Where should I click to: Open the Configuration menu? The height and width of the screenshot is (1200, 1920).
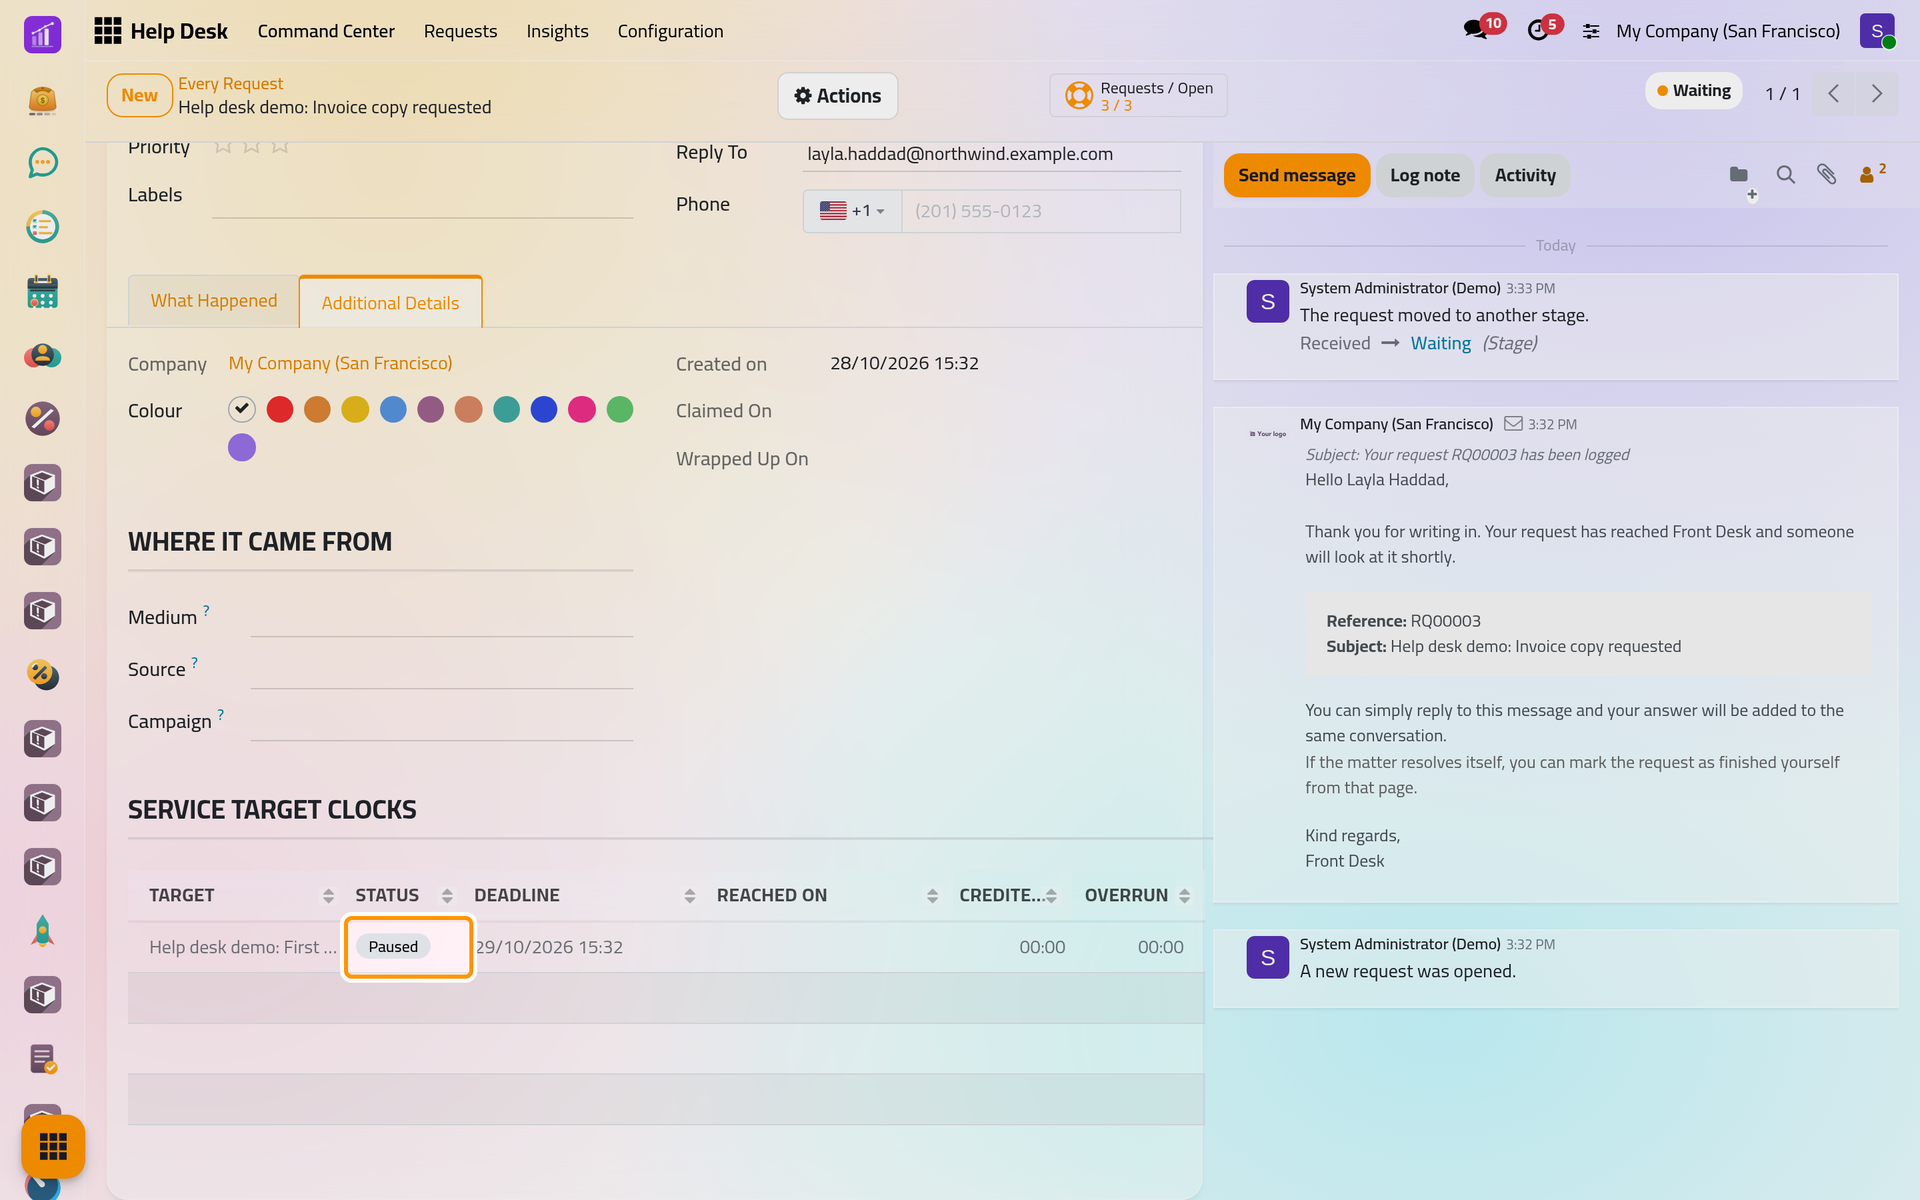[x=670, y=31]
